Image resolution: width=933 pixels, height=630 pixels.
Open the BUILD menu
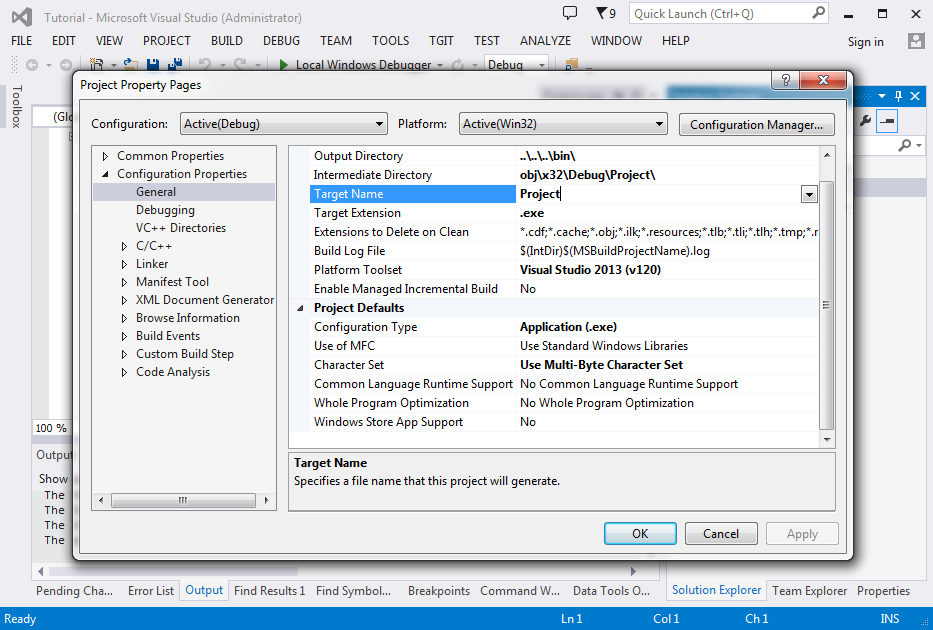[x=227, y=40]
